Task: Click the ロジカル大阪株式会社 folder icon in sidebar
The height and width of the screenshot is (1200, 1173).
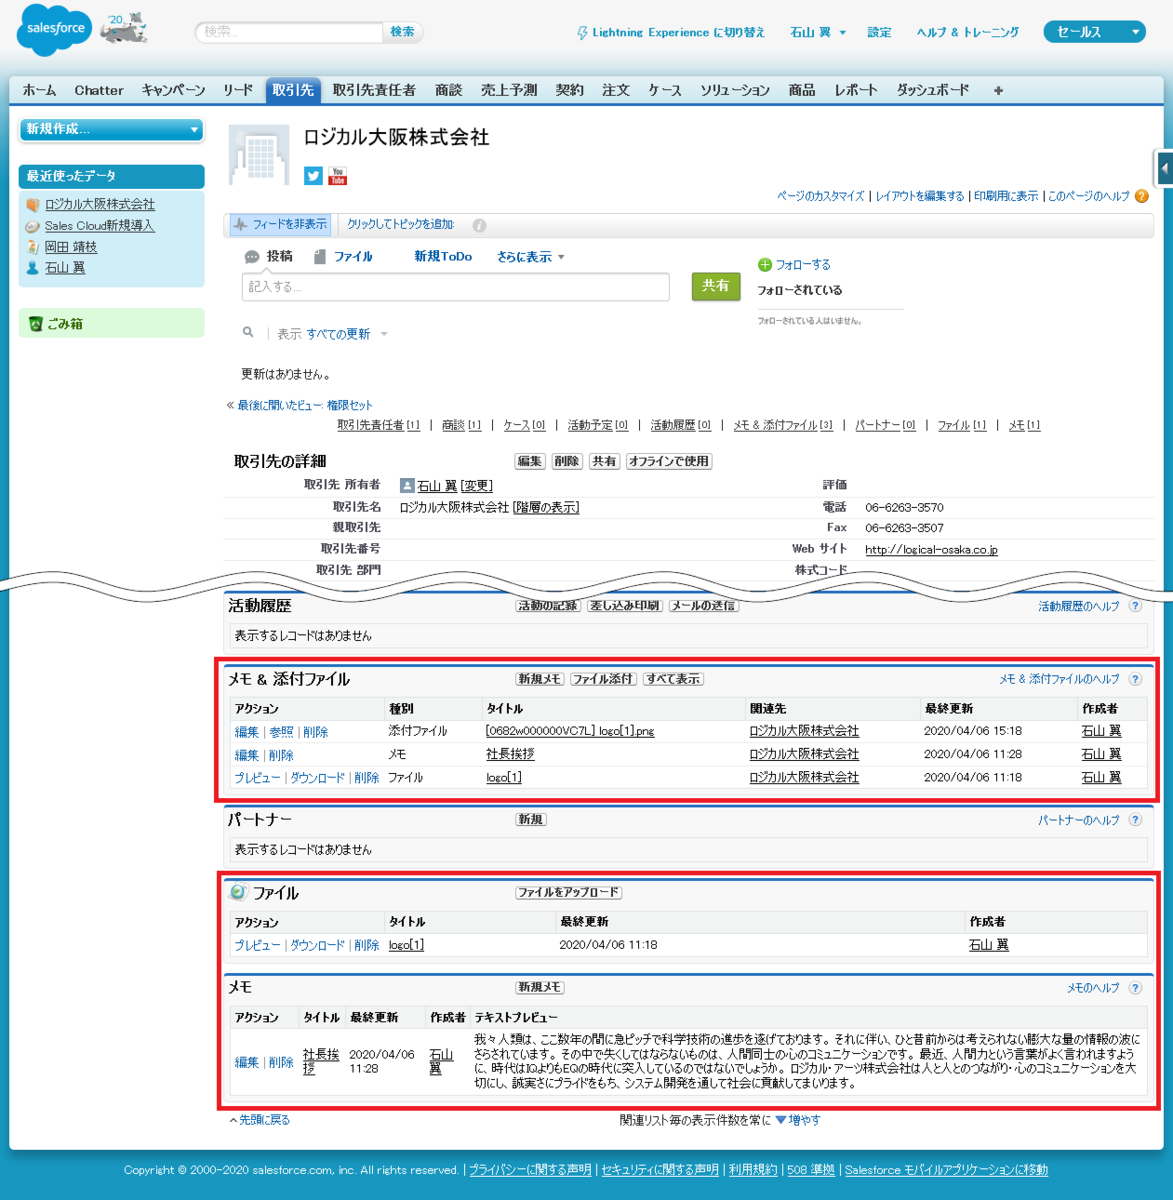Action: point(32,205)
